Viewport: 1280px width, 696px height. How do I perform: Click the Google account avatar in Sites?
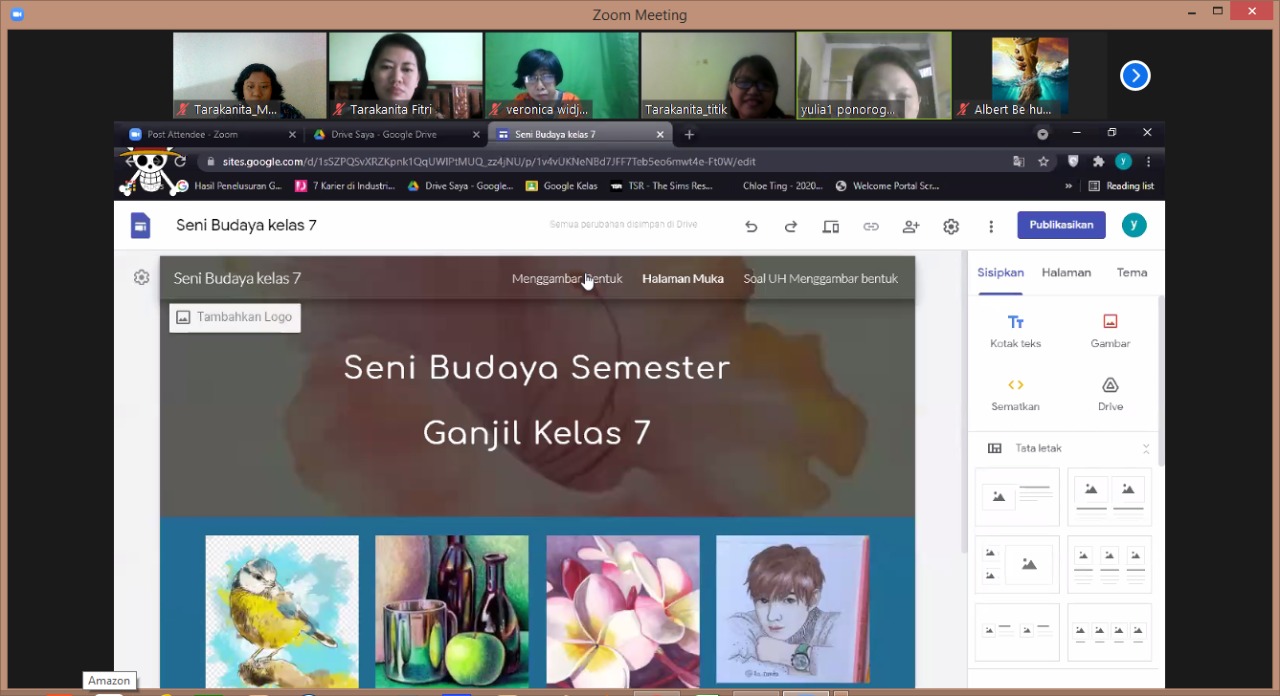1134,225
